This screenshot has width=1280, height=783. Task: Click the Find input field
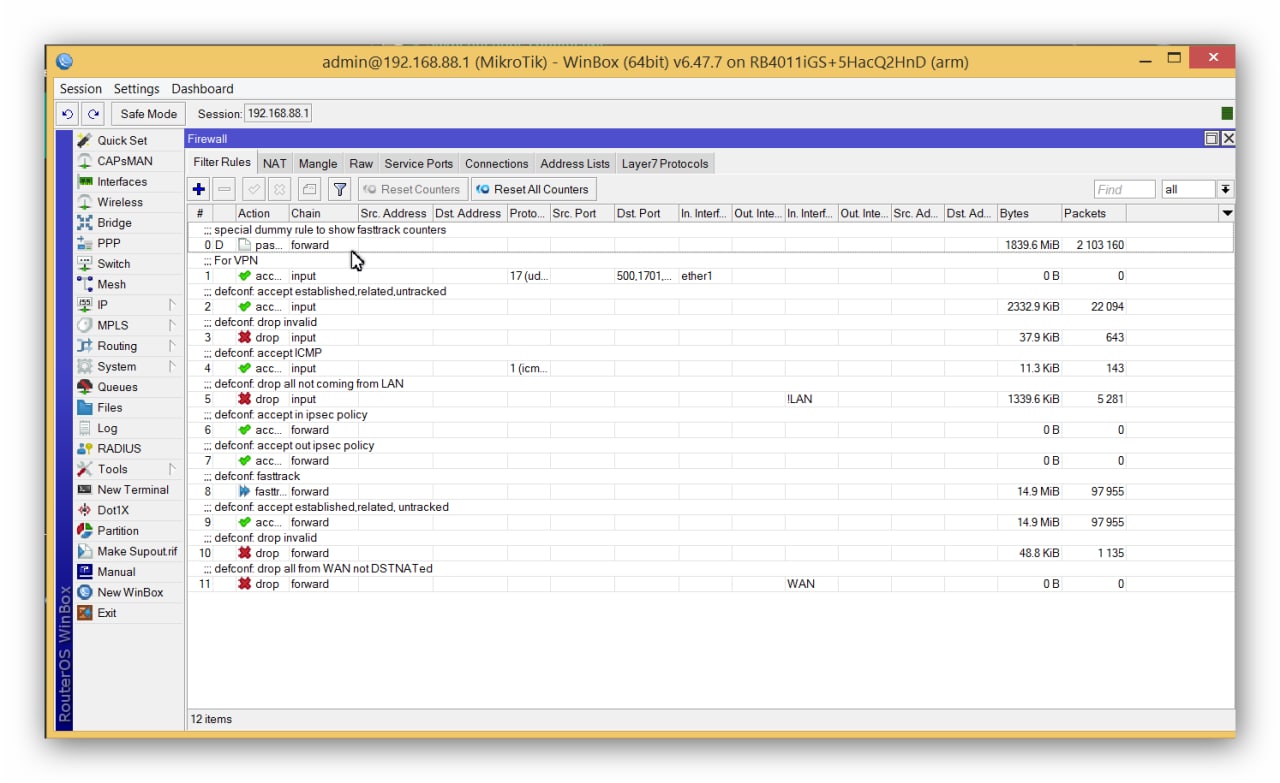[1124, 189]
